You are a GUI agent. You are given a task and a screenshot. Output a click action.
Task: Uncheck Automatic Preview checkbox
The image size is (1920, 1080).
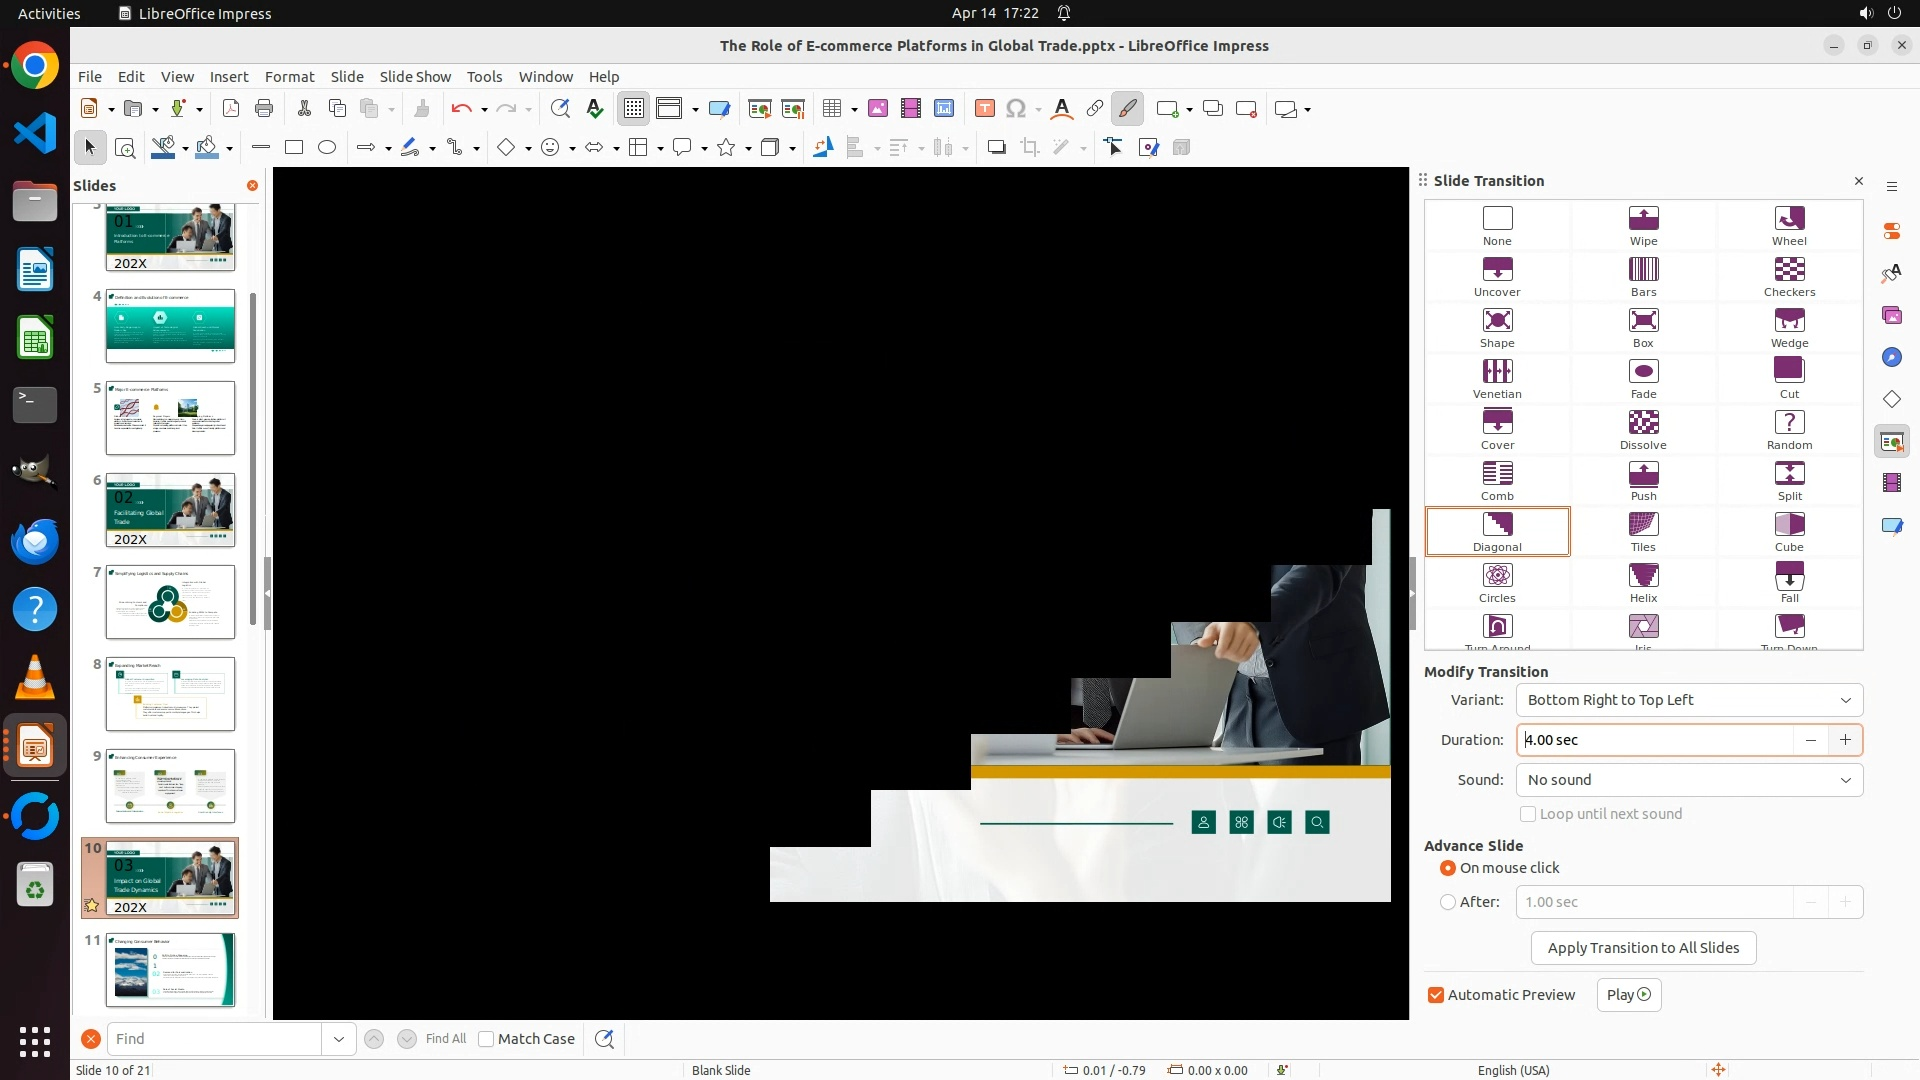(x=1436, y=995)
